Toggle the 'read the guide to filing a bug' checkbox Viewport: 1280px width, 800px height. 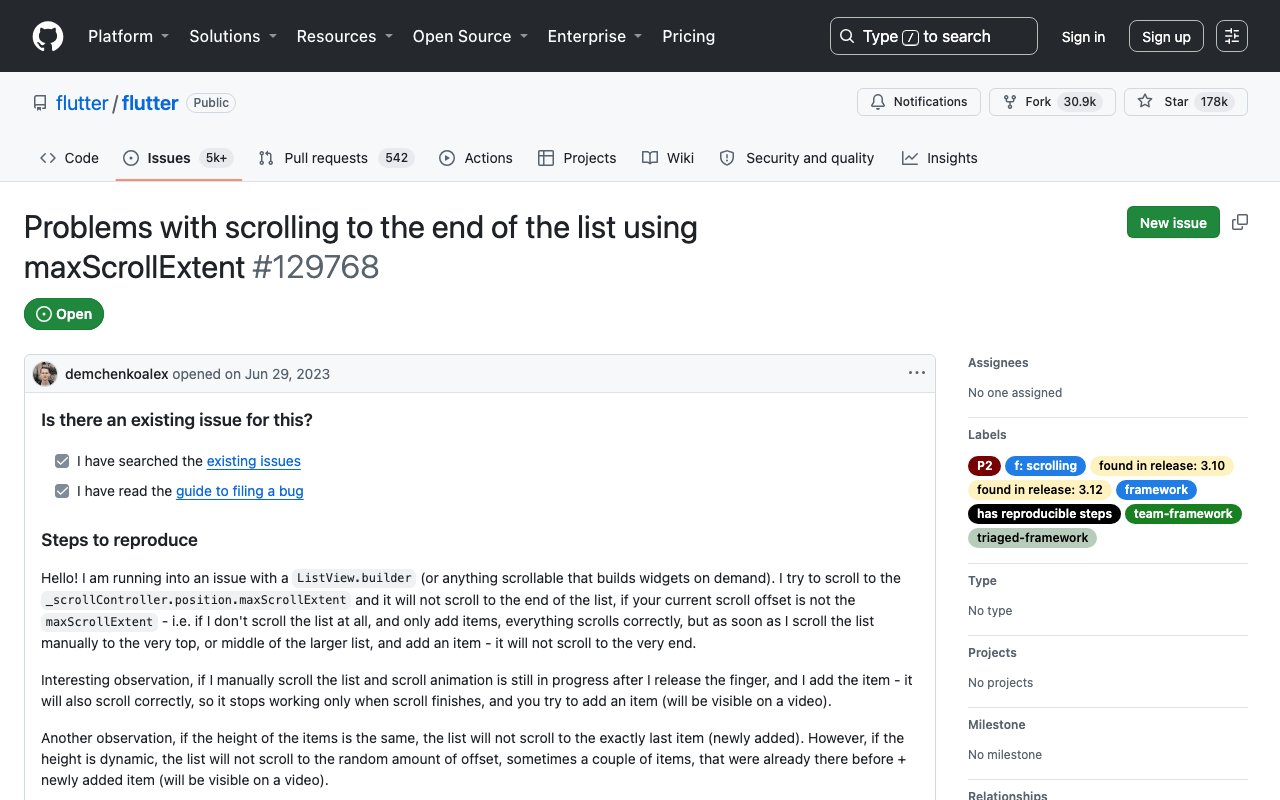[62, 491]
